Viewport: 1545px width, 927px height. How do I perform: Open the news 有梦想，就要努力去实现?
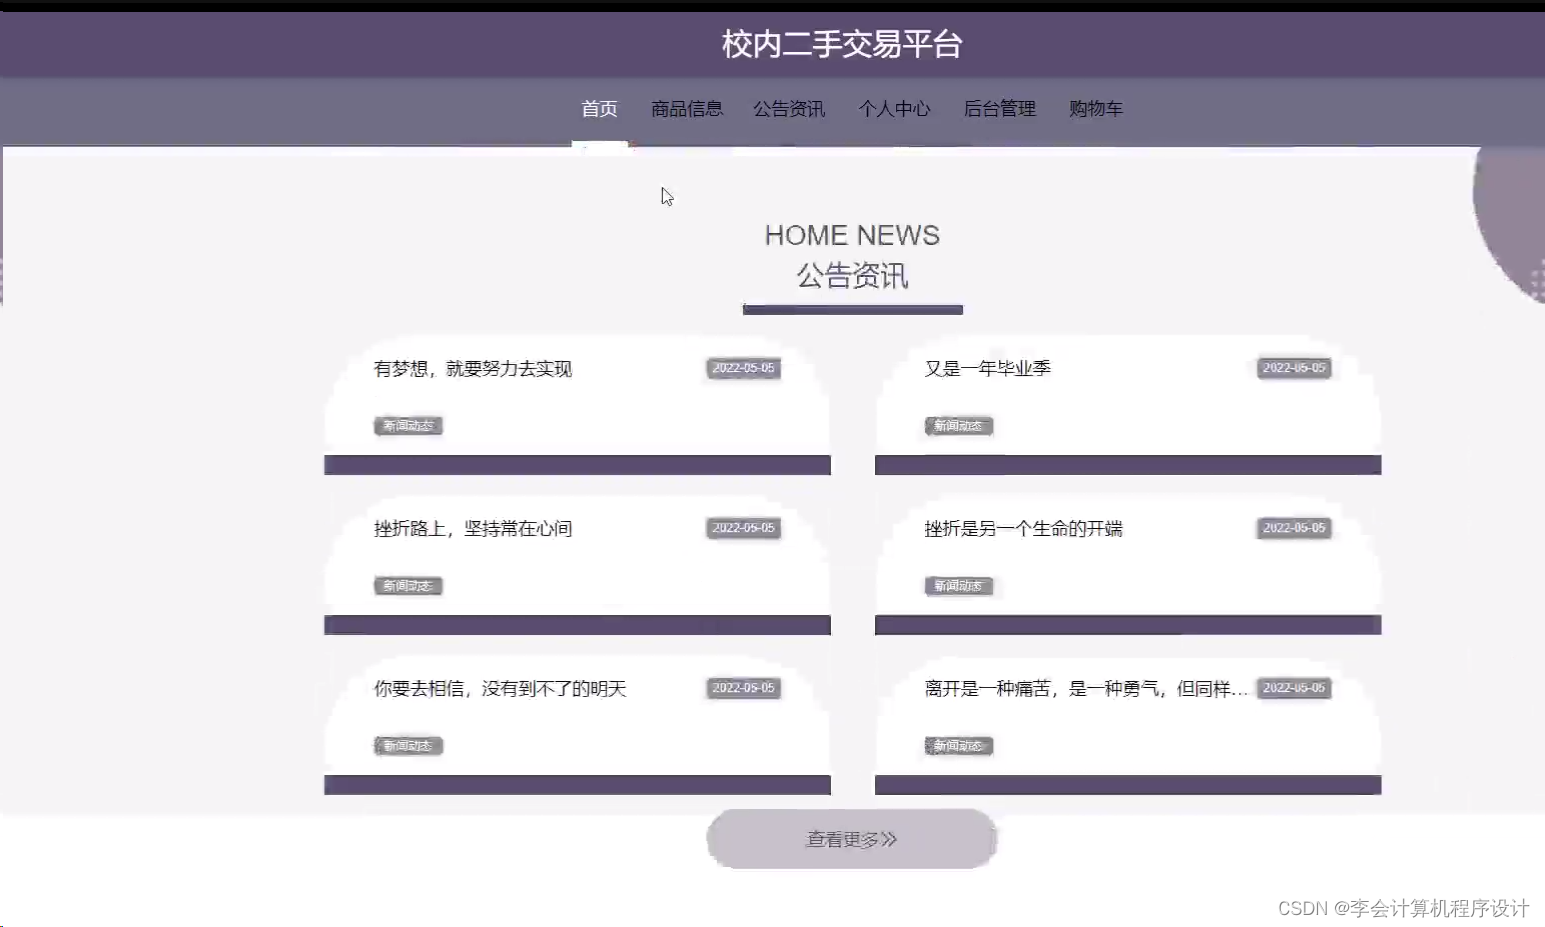click(472, 368)
